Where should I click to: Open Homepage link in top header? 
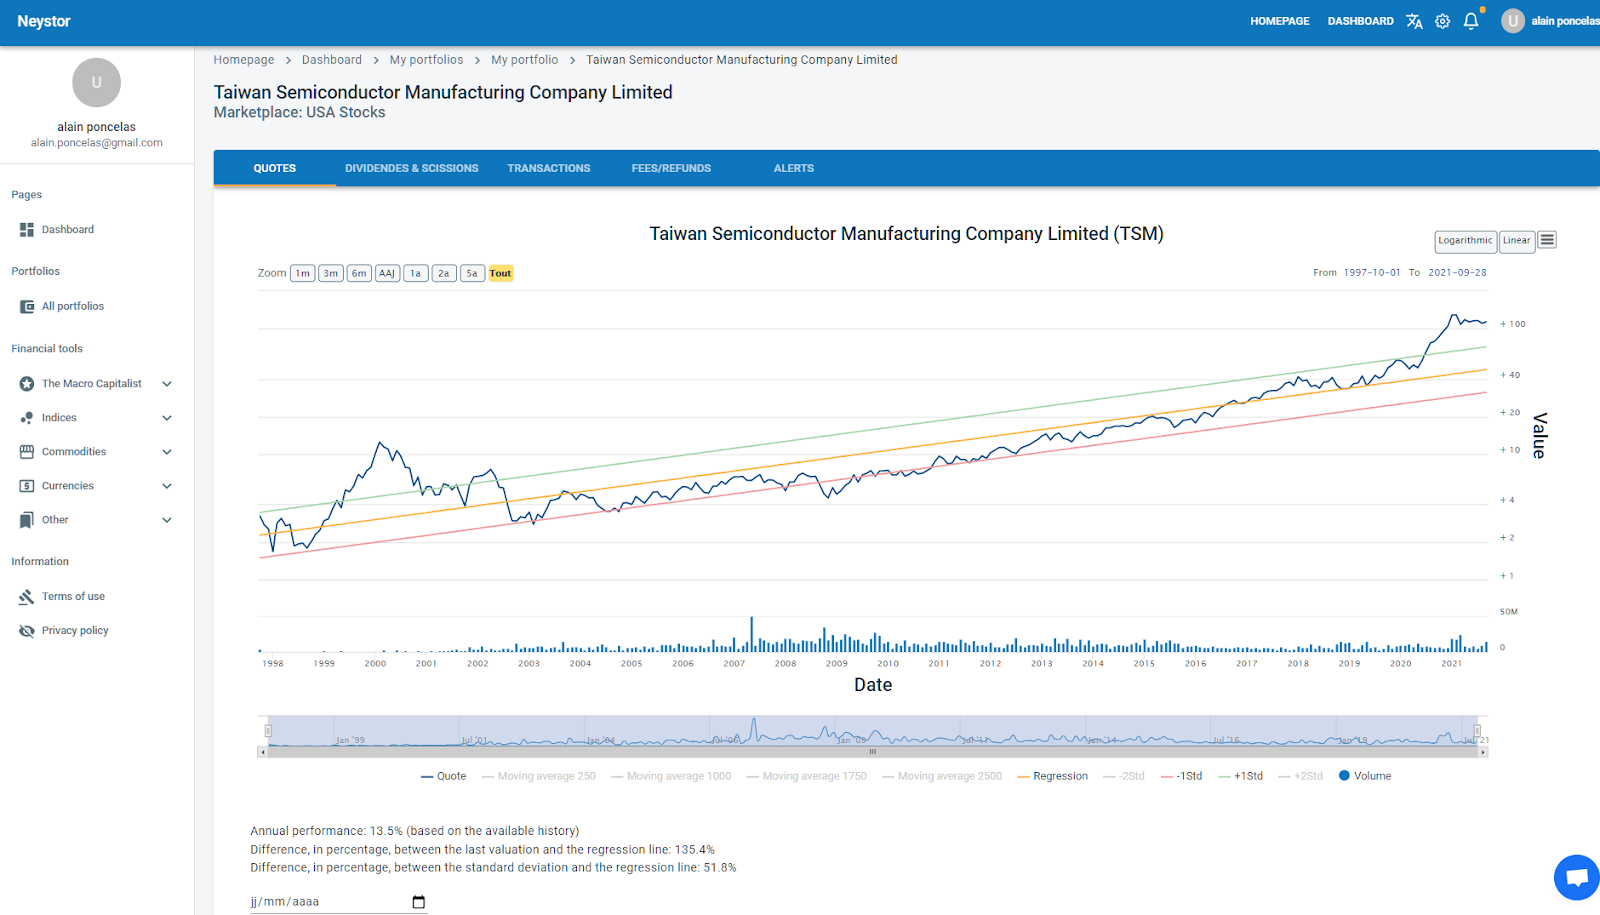1280,21
